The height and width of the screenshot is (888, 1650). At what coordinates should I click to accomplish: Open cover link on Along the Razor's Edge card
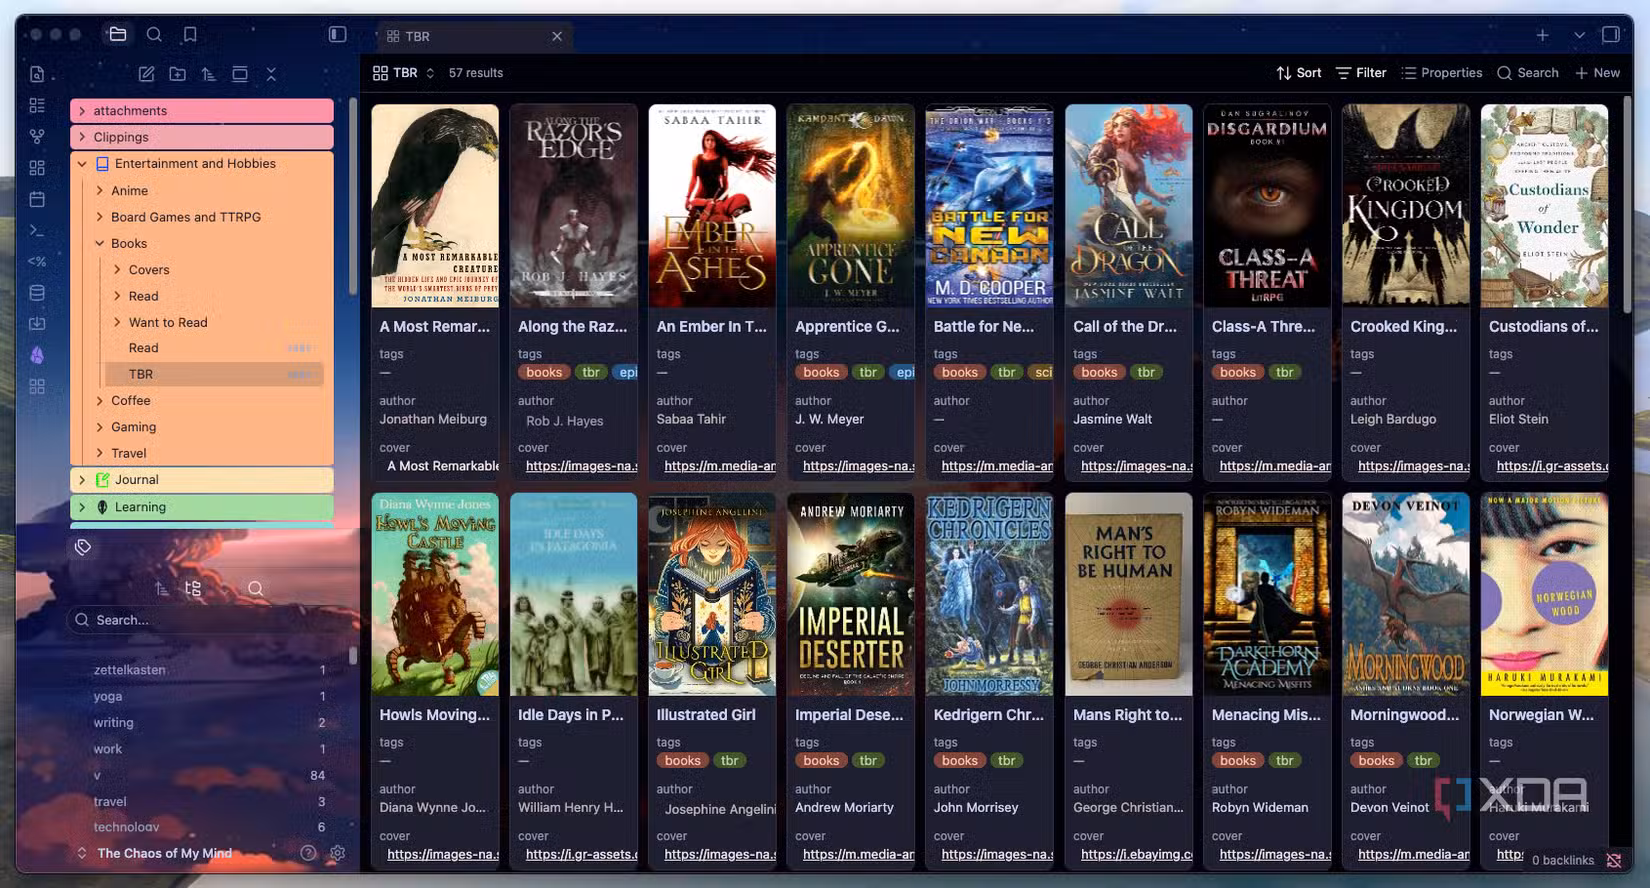pos(581,466)
